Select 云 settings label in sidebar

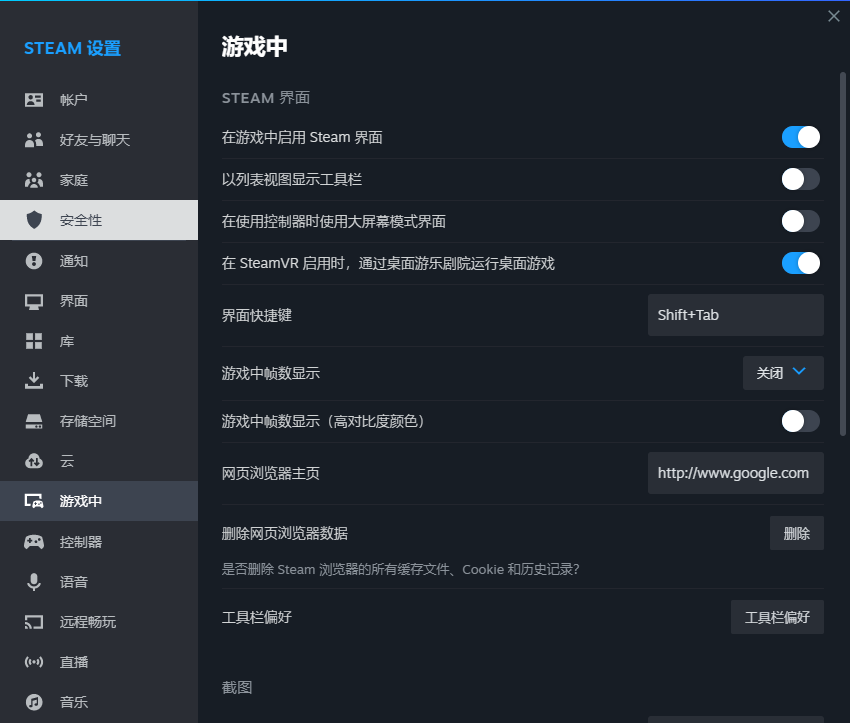point(67,461)
